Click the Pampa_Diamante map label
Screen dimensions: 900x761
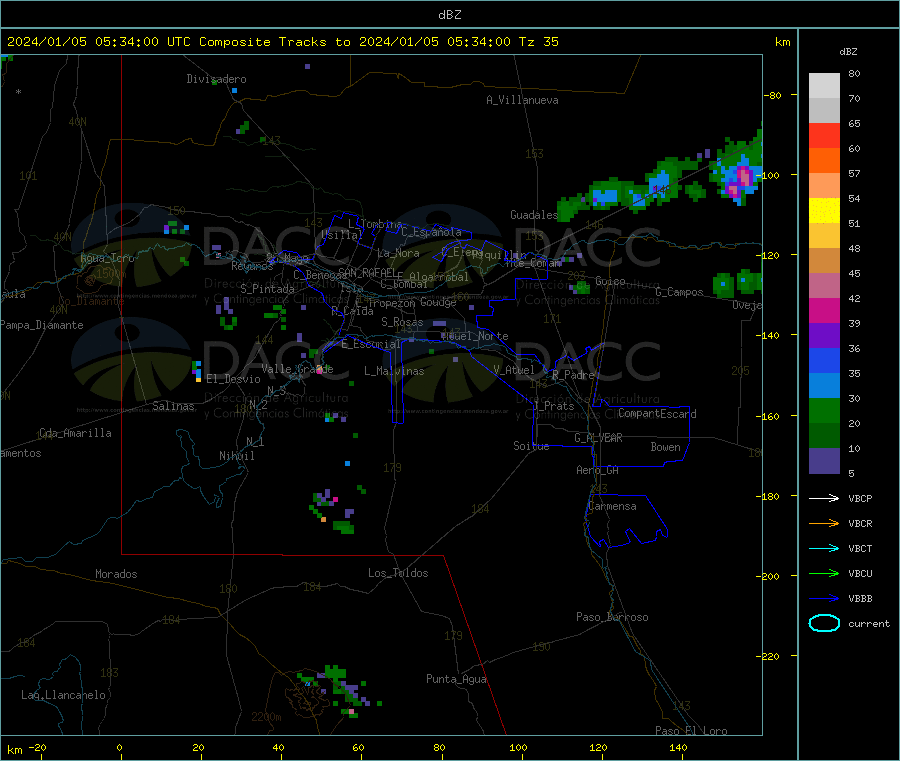point(41,325)
